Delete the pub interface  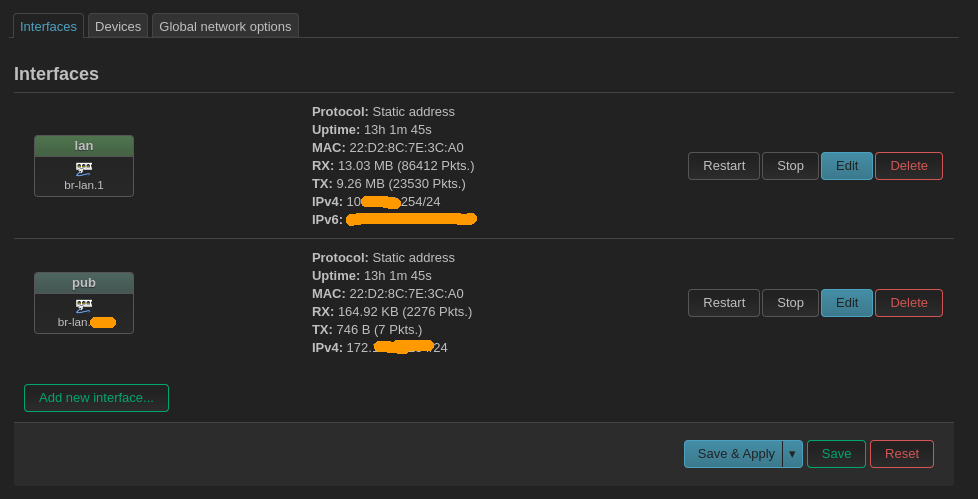tap(909, 303)
